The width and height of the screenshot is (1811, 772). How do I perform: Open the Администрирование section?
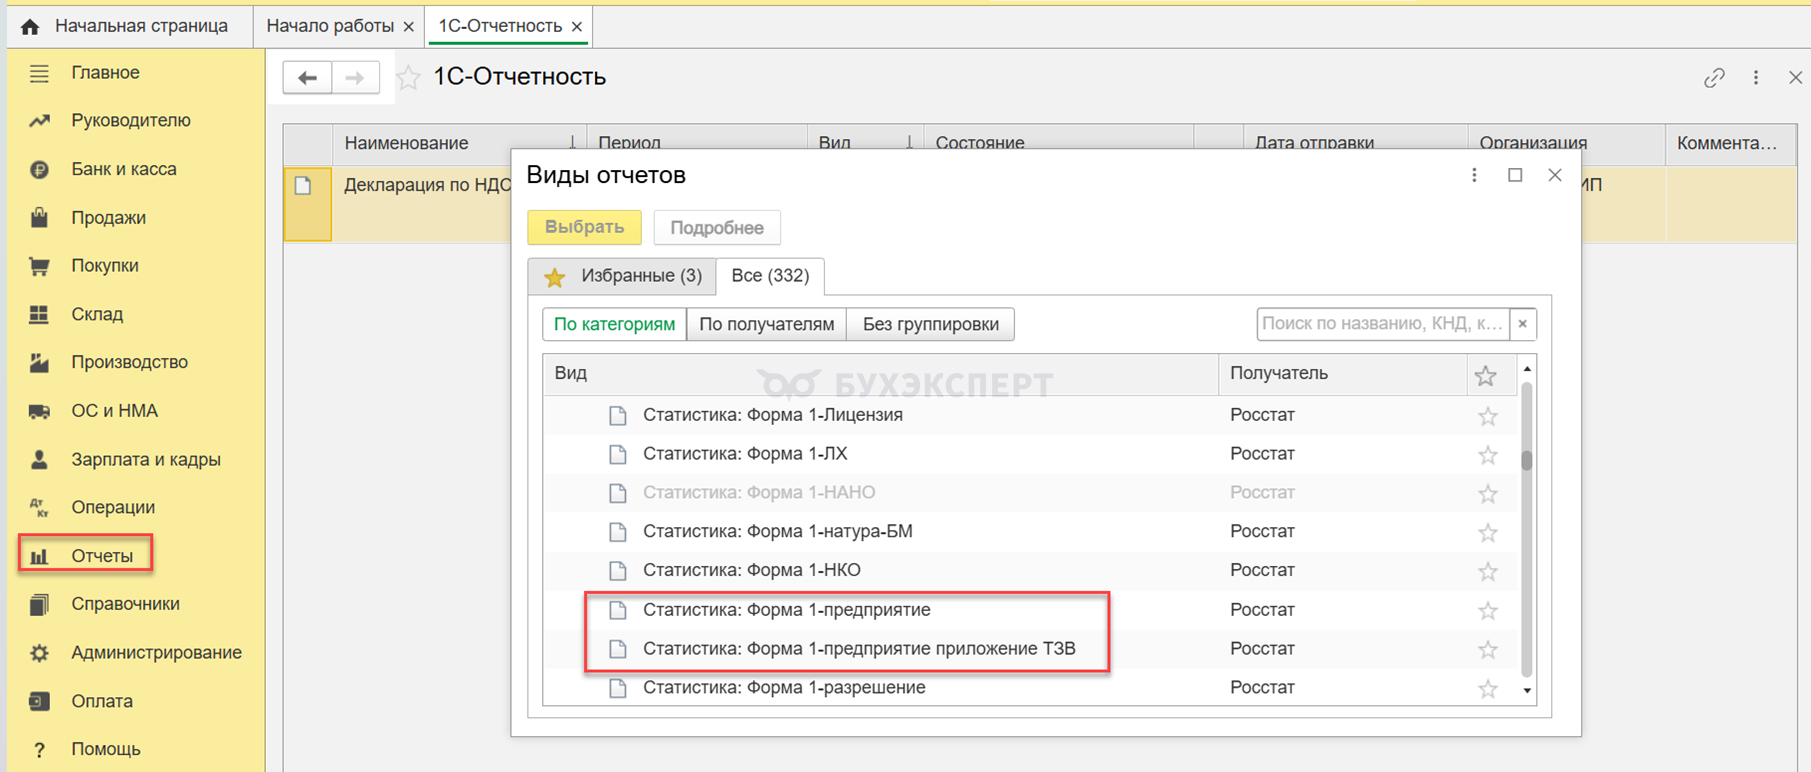coord(156,653)
